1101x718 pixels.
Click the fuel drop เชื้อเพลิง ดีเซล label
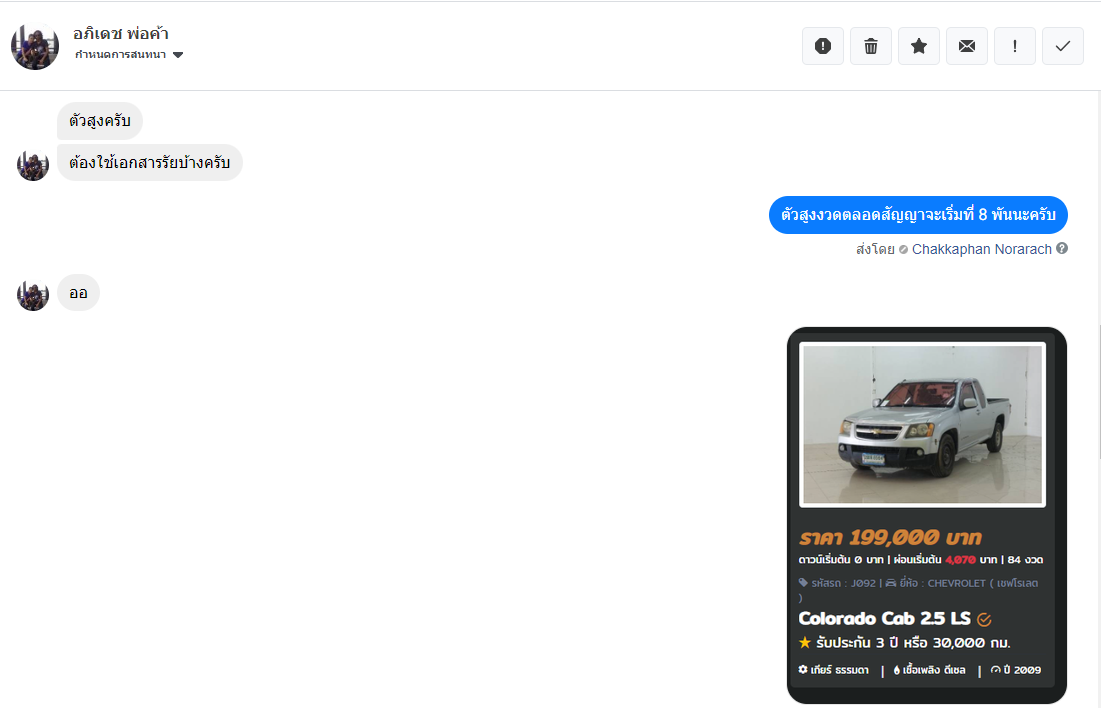tap(930, 670)
